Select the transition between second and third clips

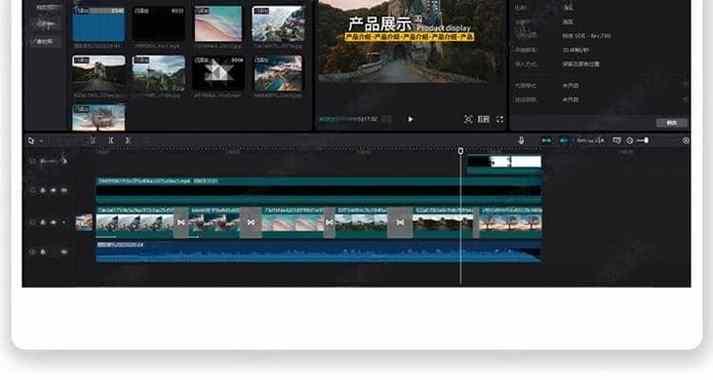[251, 223]
